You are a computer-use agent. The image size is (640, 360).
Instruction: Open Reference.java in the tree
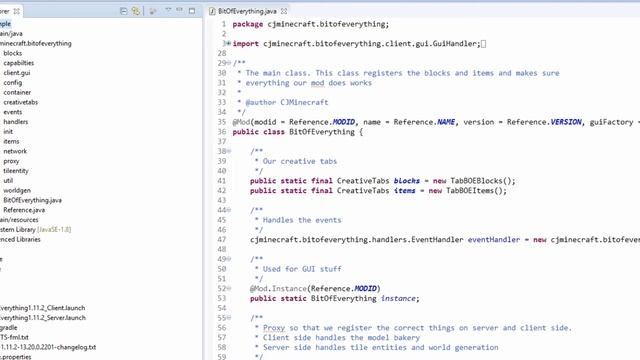coord(24,210)
